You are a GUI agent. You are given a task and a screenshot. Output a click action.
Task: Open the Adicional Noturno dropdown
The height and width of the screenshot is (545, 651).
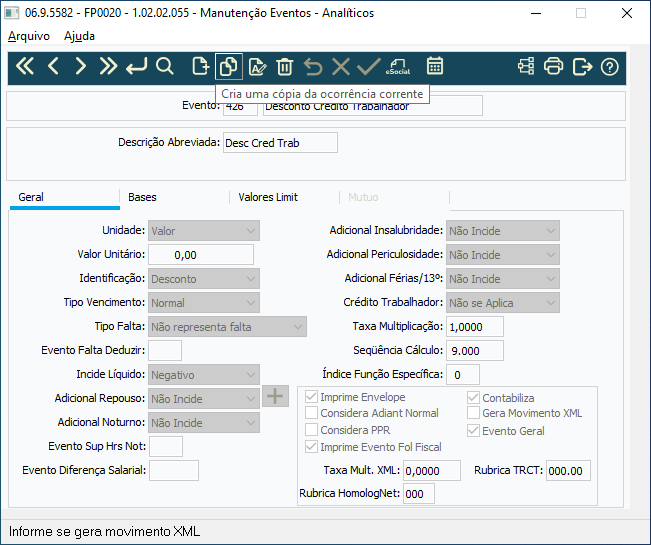tap(204, 423)
